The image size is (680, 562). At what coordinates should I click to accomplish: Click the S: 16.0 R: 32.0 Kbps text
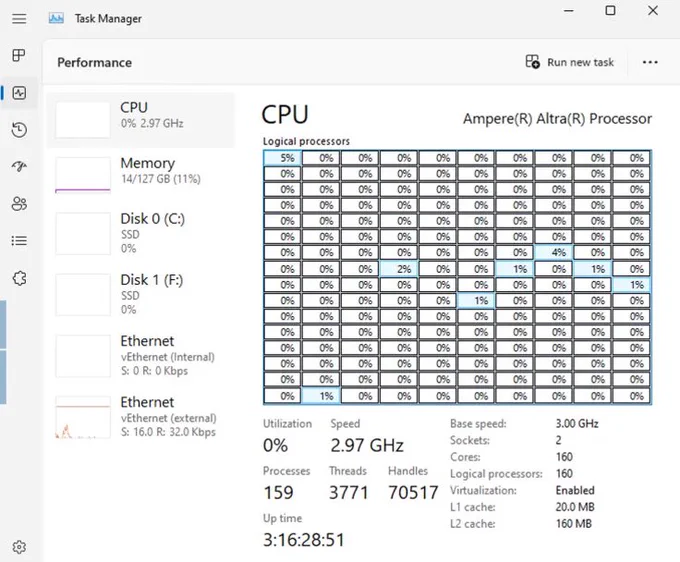coord(168,432)
